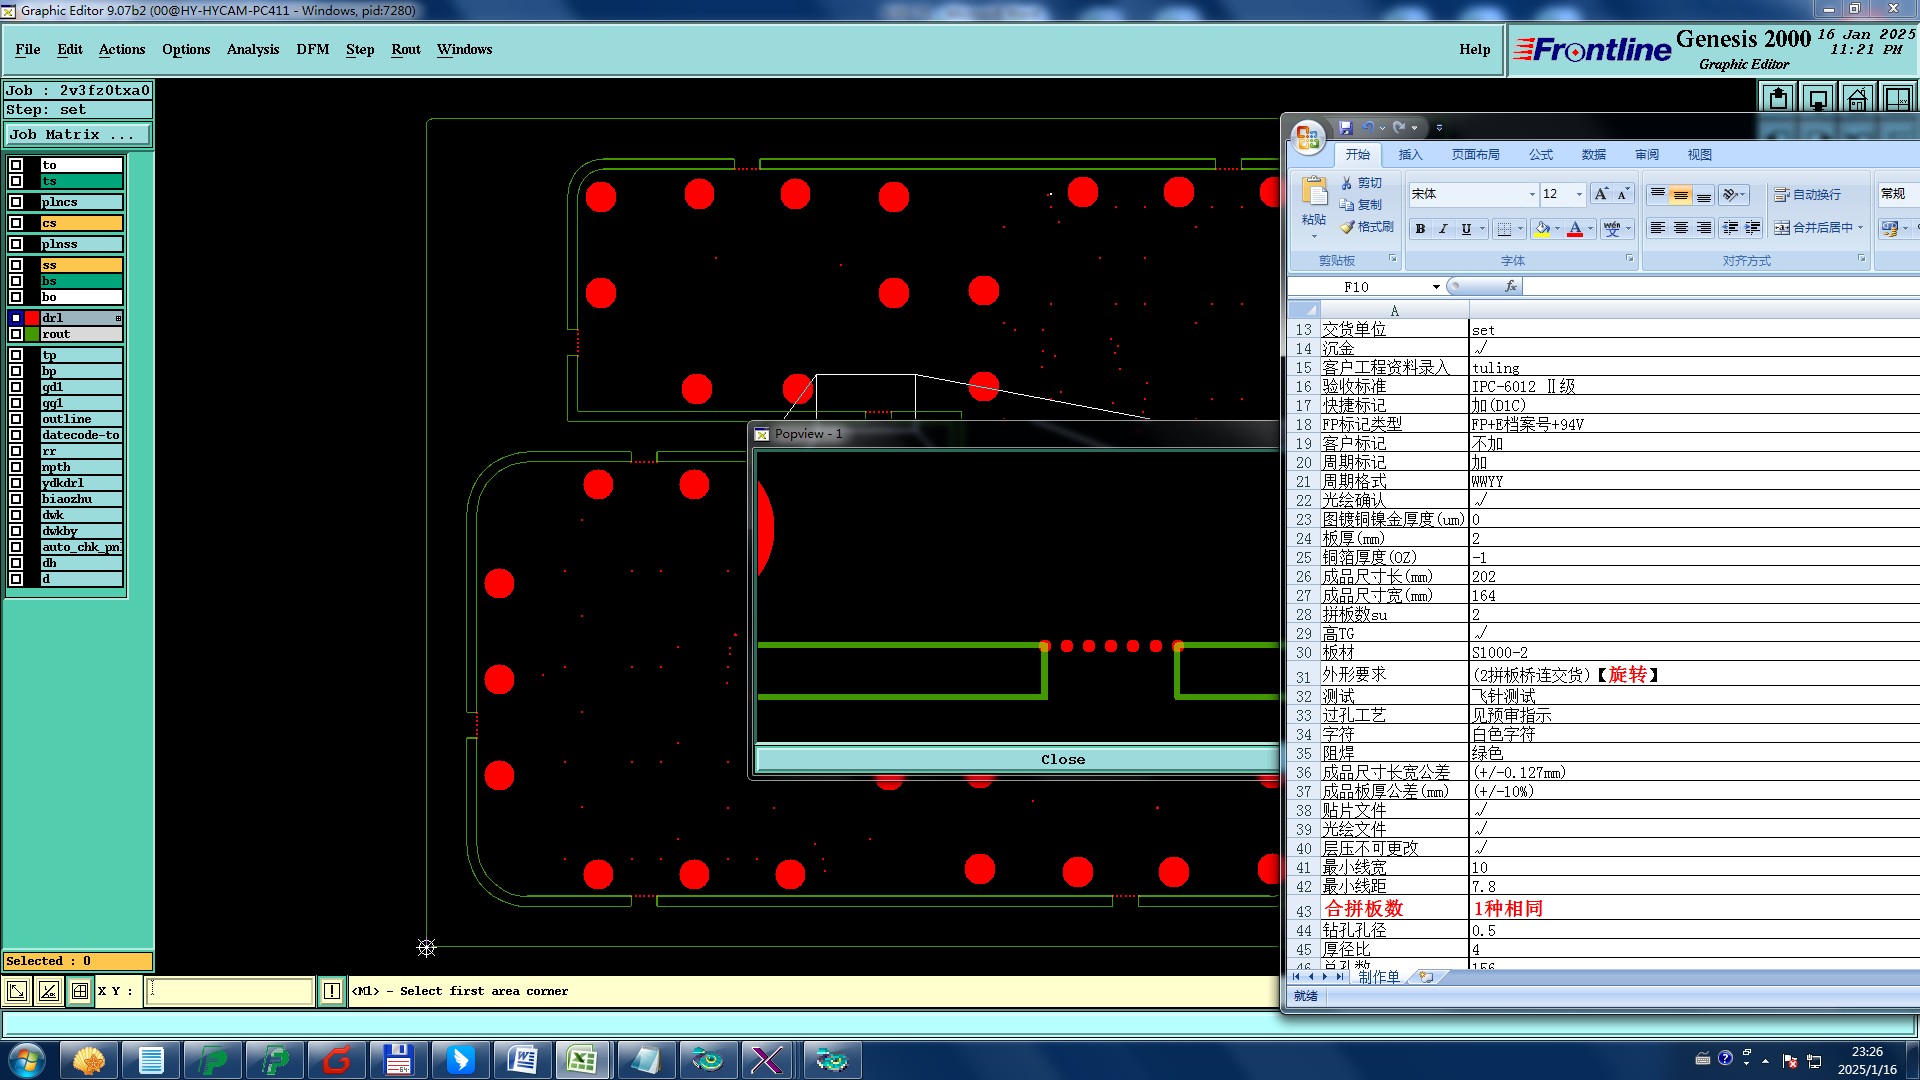Expand the cell name box dropdown

1436,287
